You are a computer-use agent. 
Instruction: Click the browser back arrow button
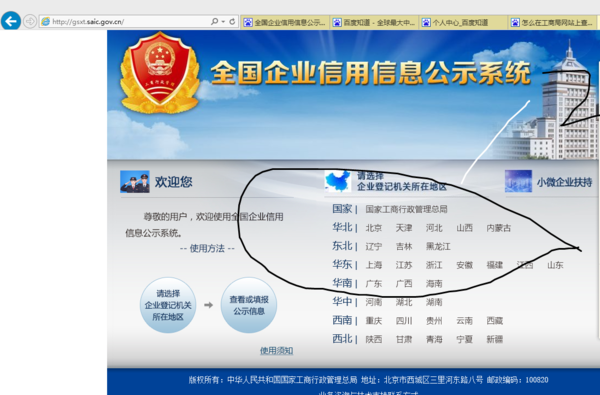coord(11,21)
